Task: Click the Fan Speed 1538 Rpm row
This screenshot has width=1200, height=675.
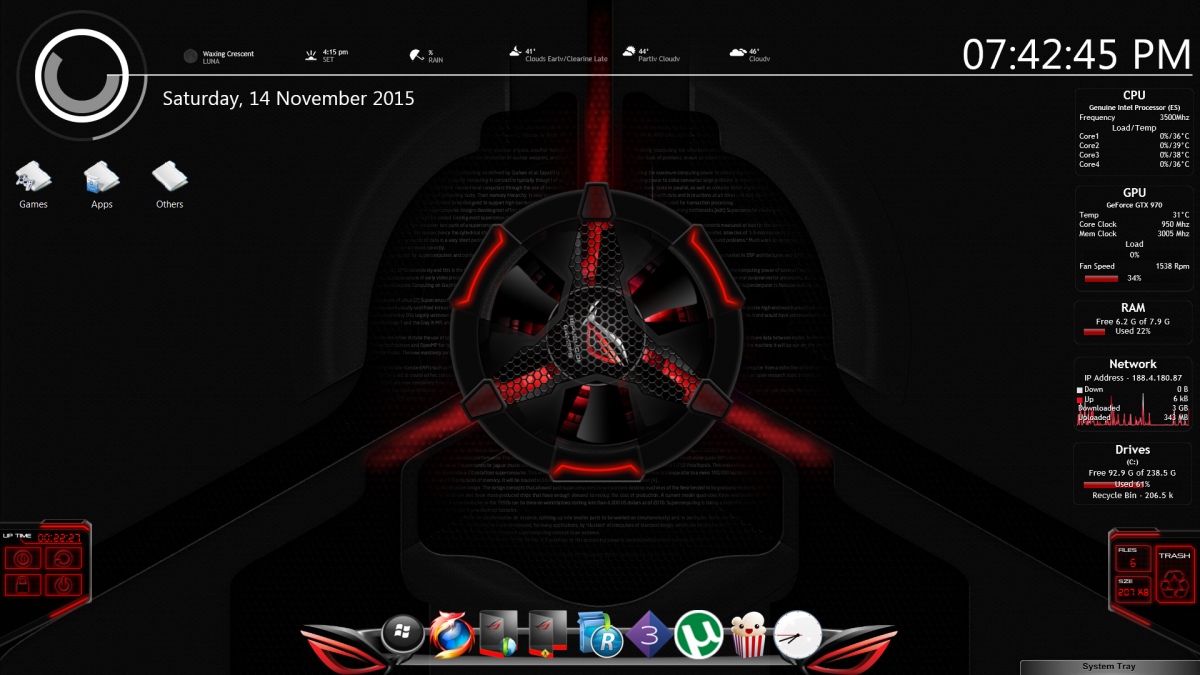Action: 1133,266
